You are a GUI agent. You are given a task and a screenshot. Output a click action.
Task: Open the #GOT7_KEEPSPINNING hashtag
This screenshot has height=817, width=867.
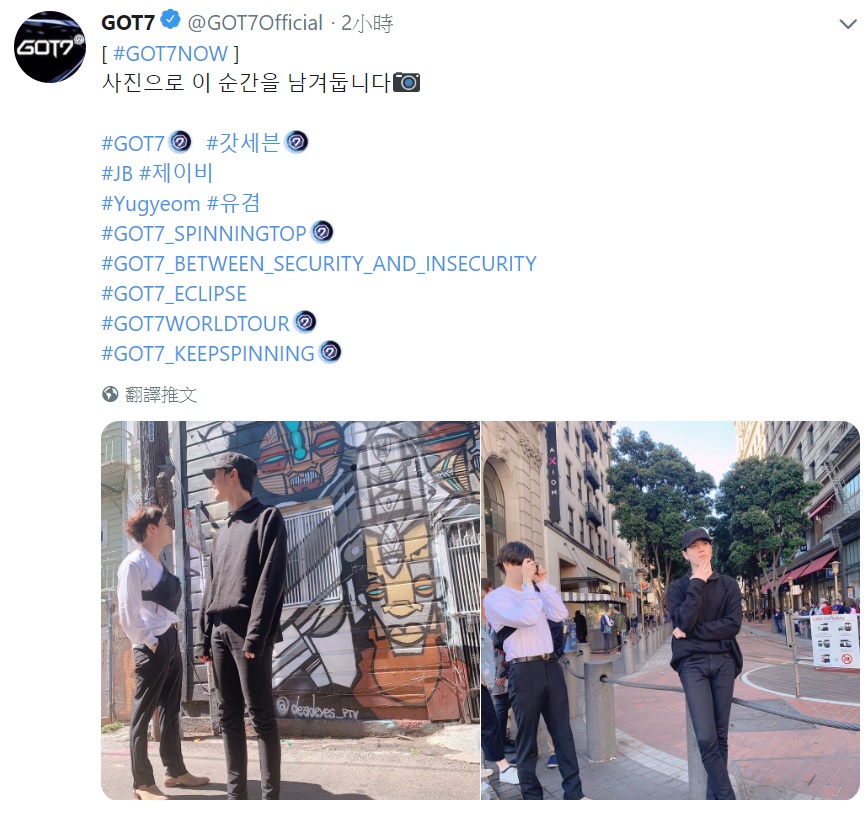pyautogui.click(x=208, y=354)
